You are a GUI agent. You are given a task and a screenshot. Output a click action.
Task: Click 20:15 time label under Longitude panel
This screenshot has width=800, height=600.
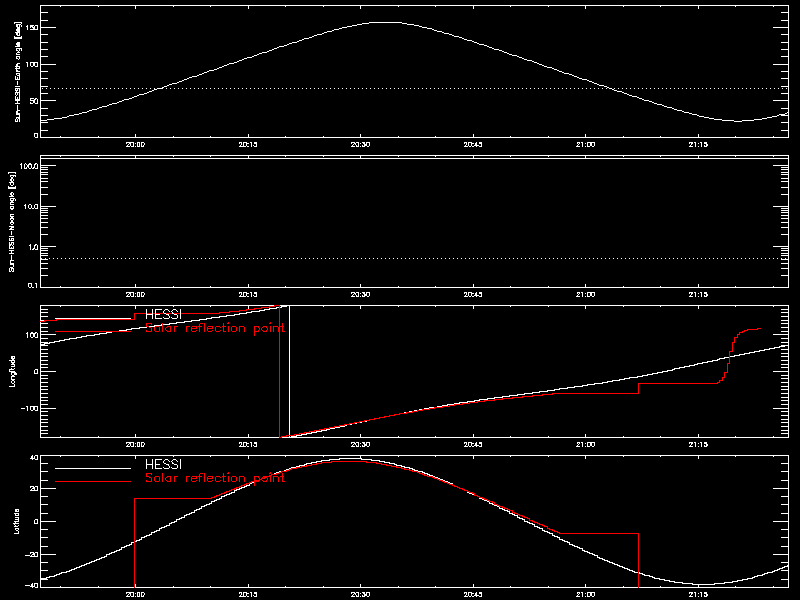[248, 444]
